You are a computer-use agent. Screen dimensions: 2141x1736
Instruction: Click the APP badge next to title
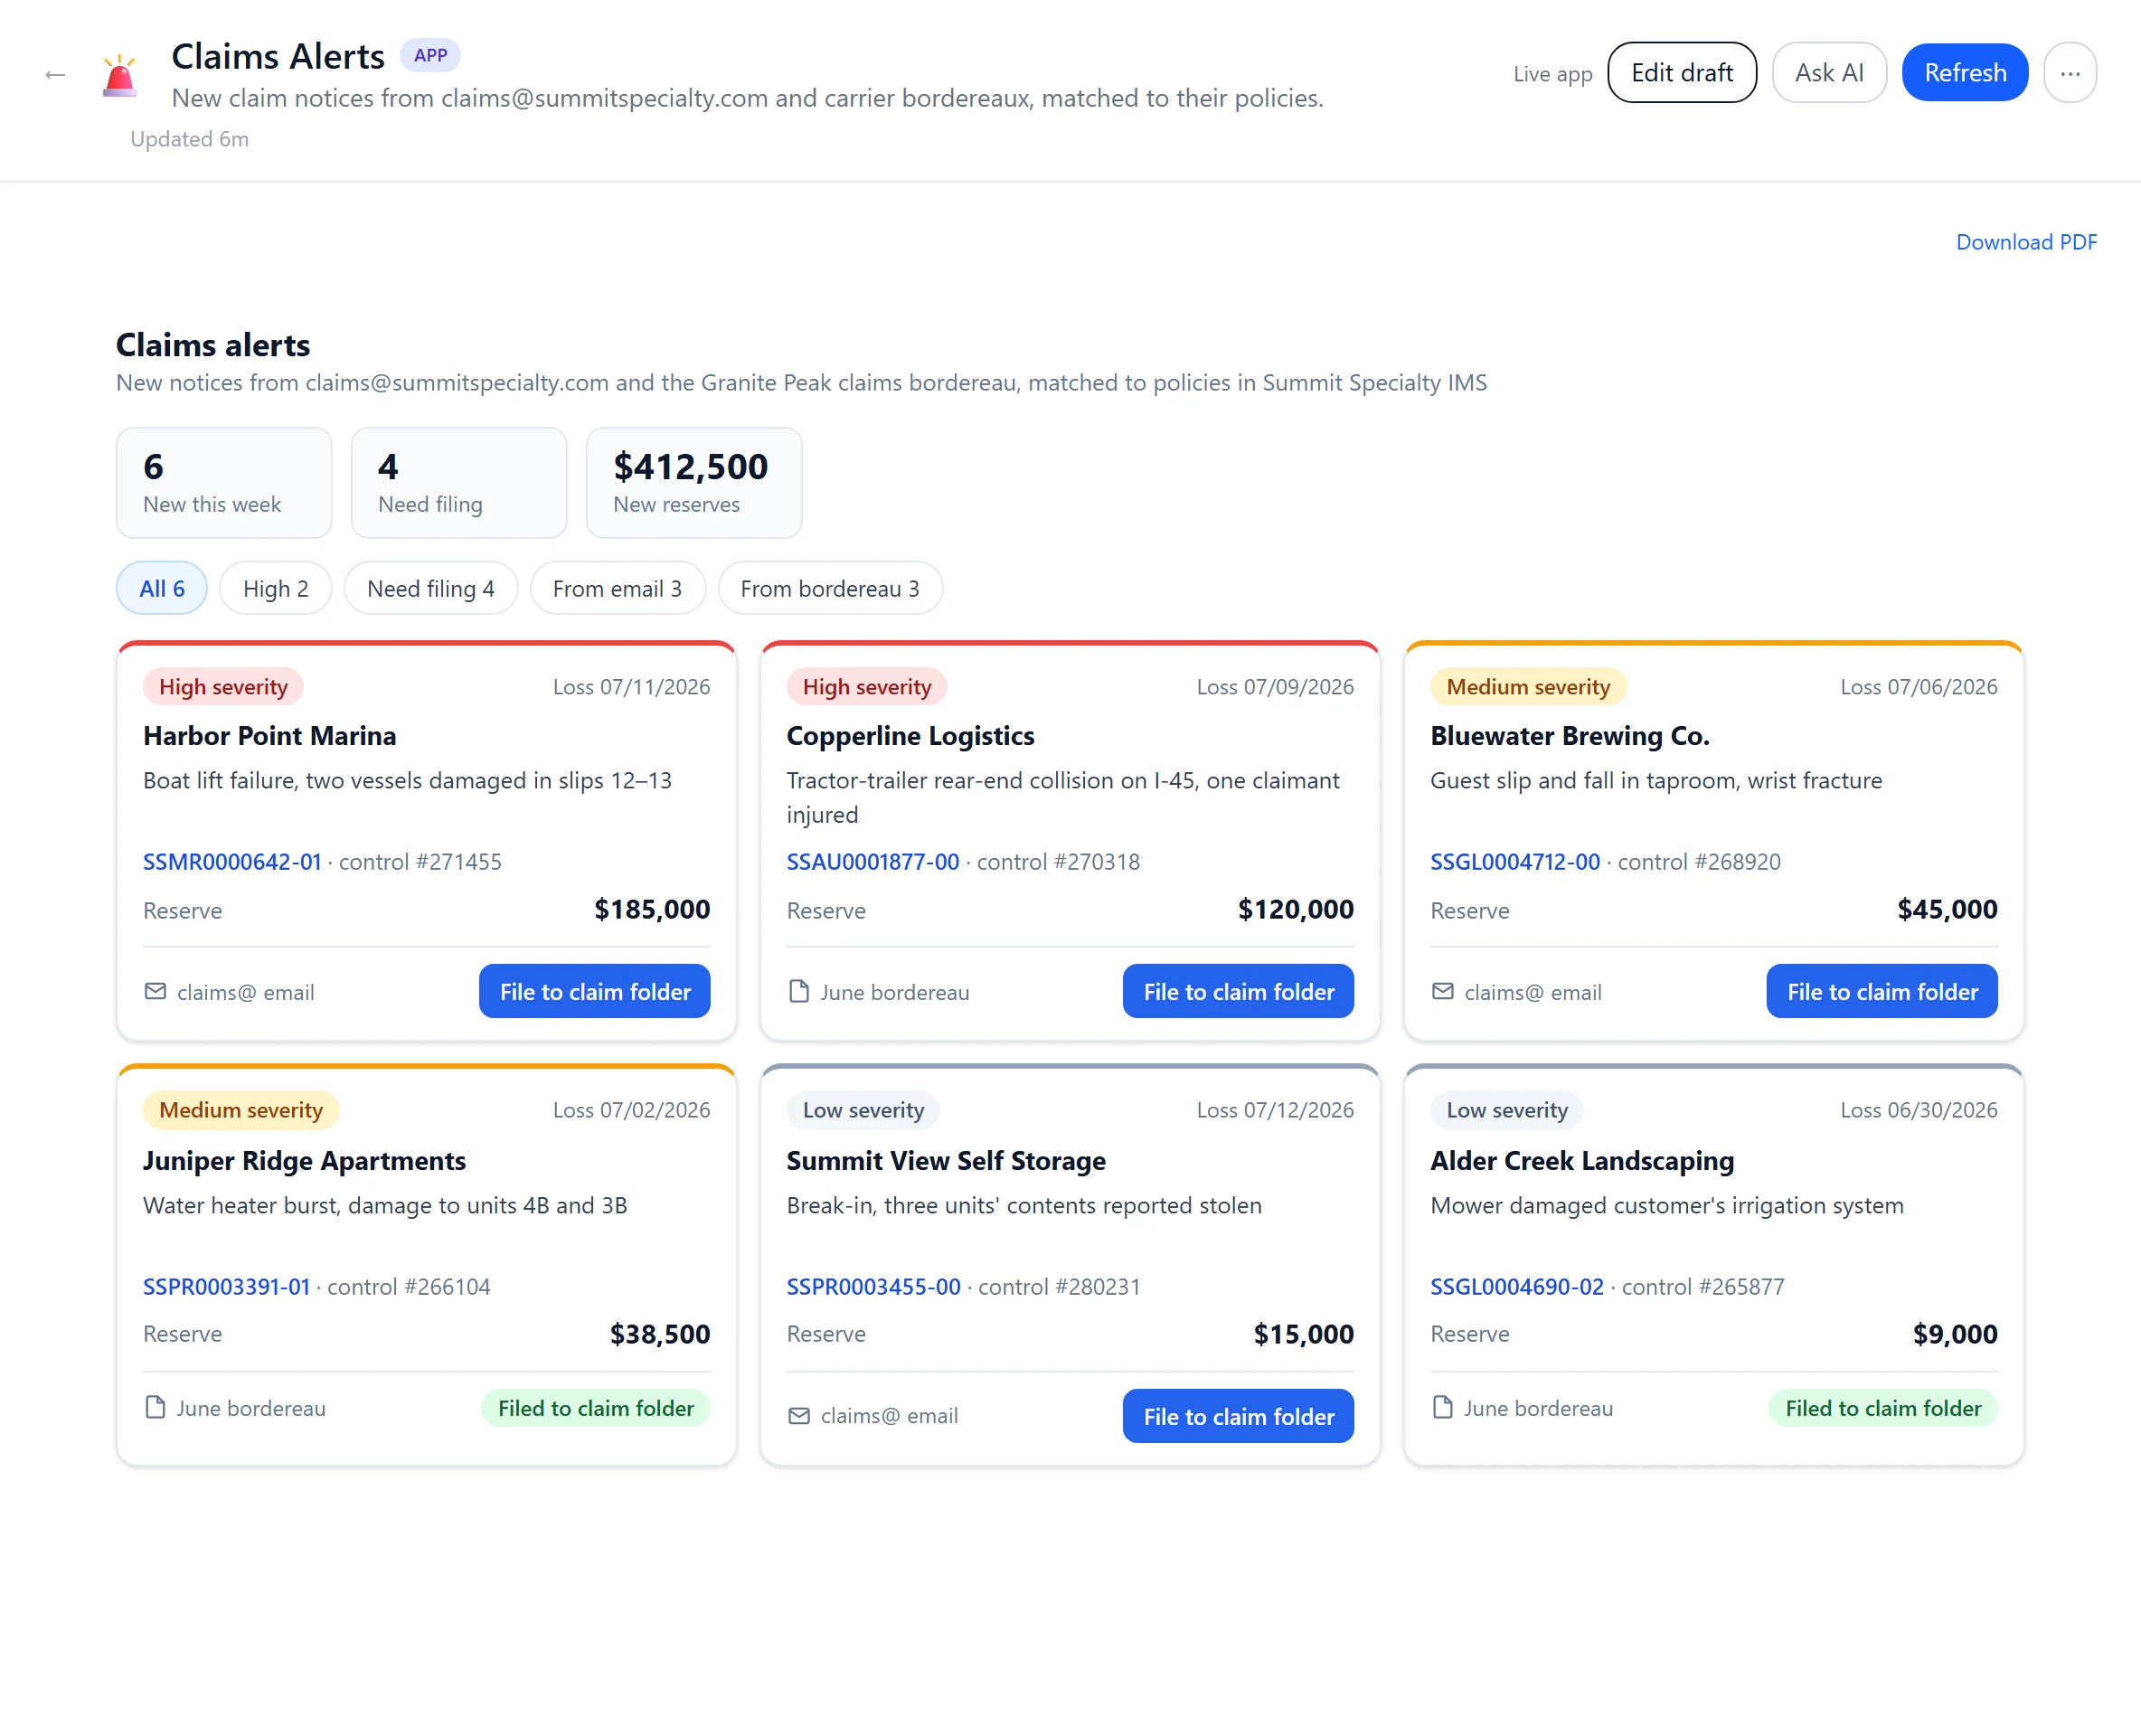[430, 55]
